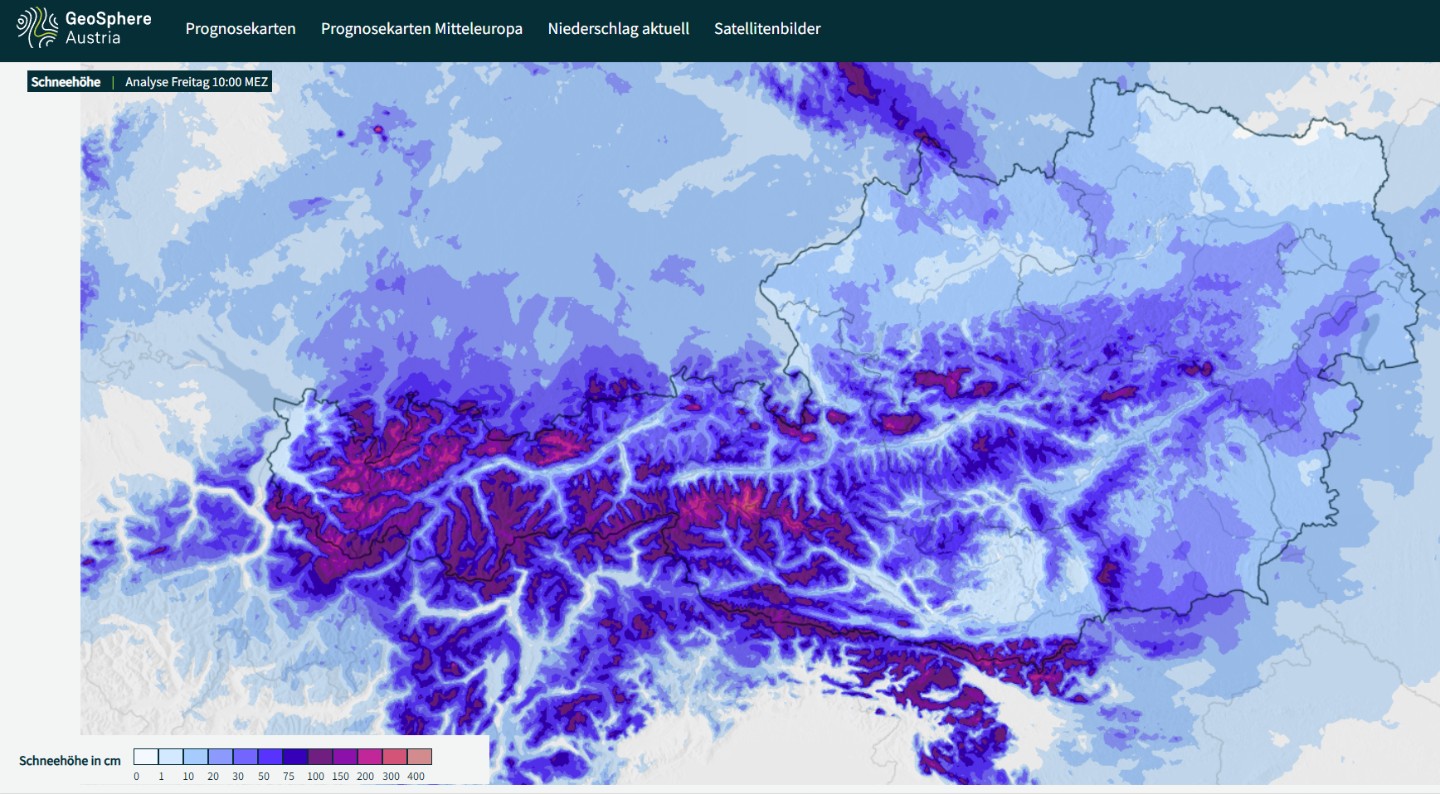The height and width of the screenshot is (794, 1440).
Task: Select the 75 cm dark blue swatch
Action: tap(295, 757)
